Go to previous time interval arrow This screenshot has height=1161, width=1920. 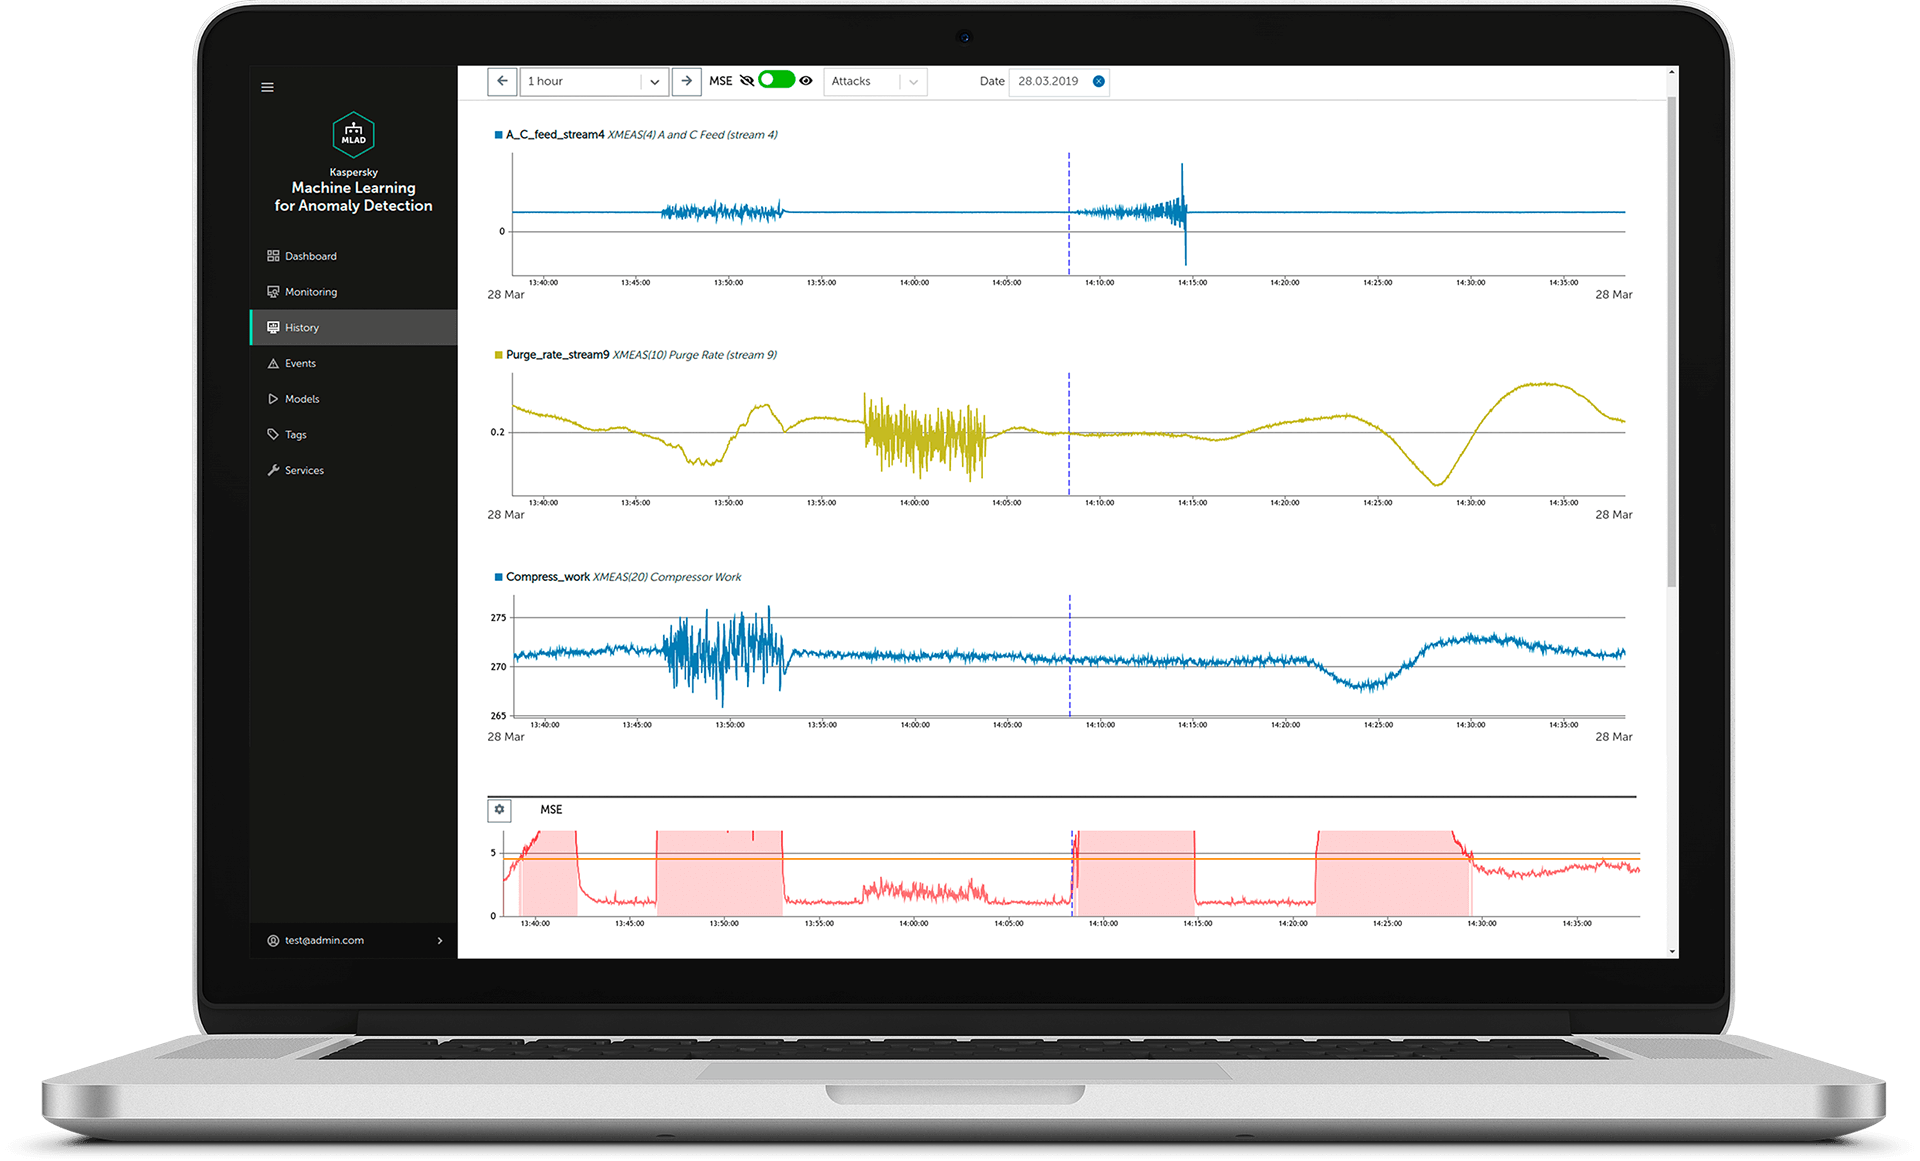[502, 81]
